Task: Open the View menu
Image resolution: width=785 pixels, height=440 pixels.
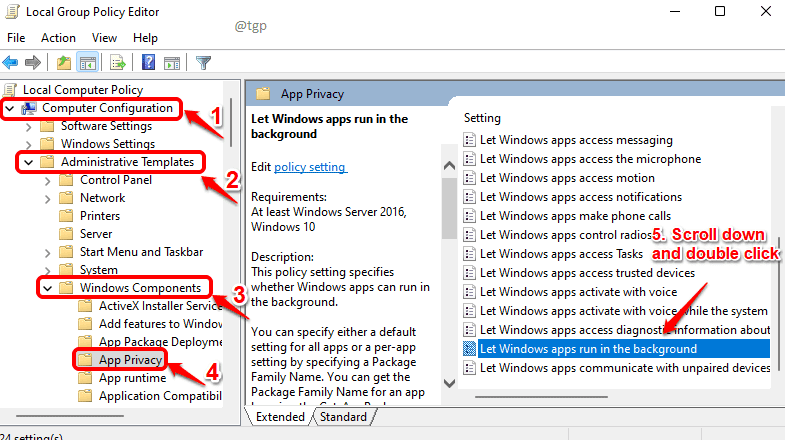Action: click(102, 37)
